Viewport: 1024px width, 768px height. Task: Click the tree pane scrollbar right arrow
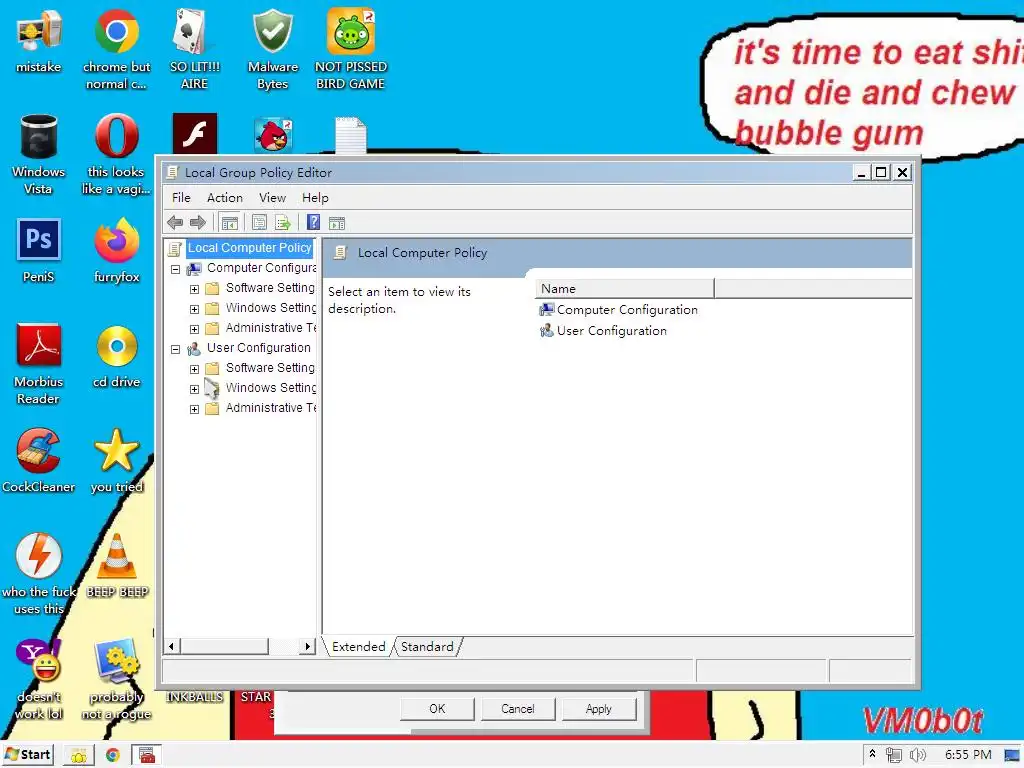pyautogui.click(x=308, y=647)
